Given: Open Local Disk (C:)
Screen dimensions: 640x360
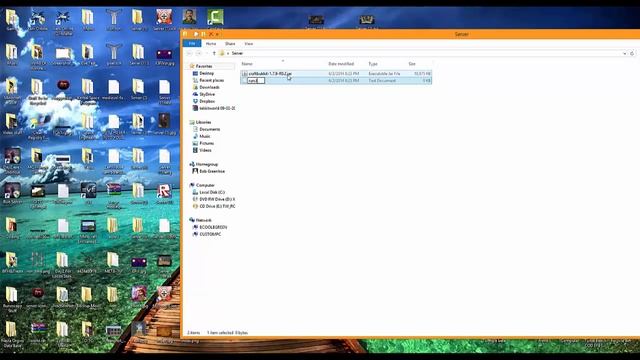Looking at the screenshot, I should 211,192.
